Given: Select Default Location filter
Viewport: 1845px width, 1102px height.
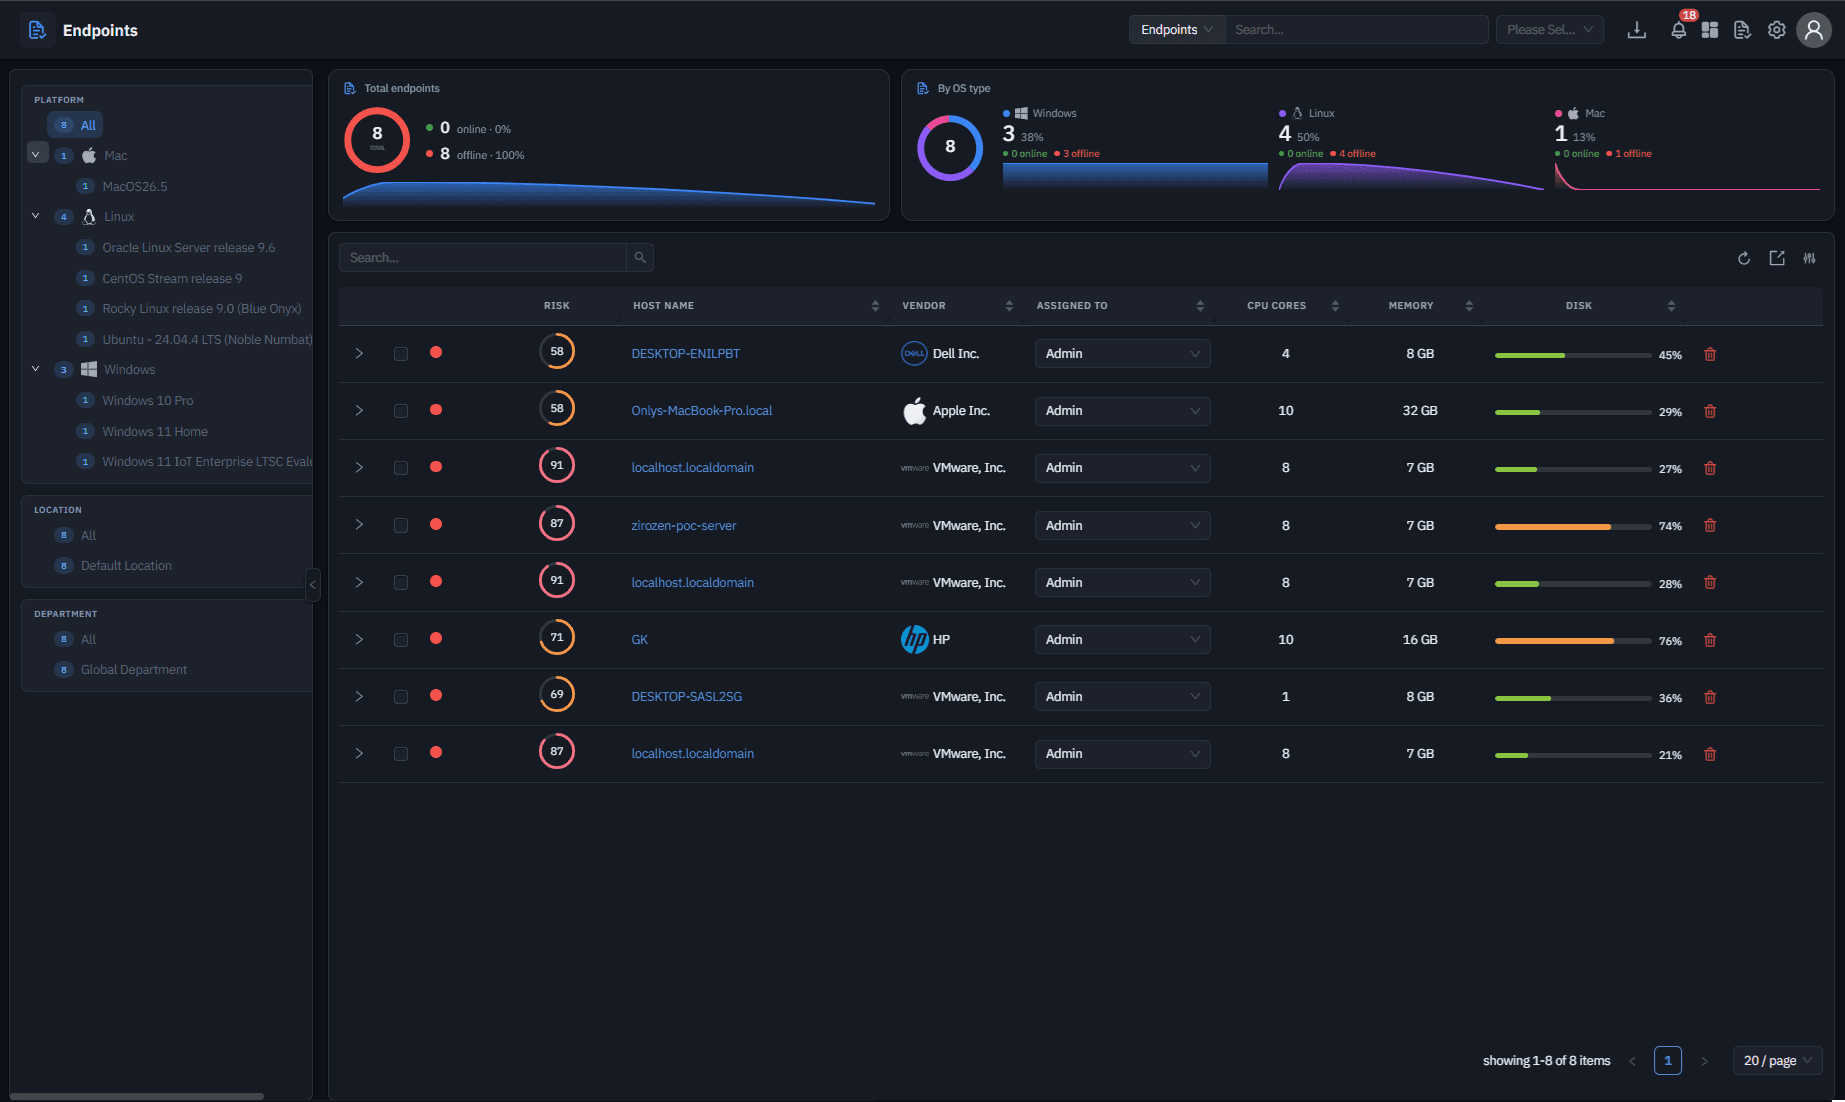Looking at the screenshot, I should (x=126, y=566).
